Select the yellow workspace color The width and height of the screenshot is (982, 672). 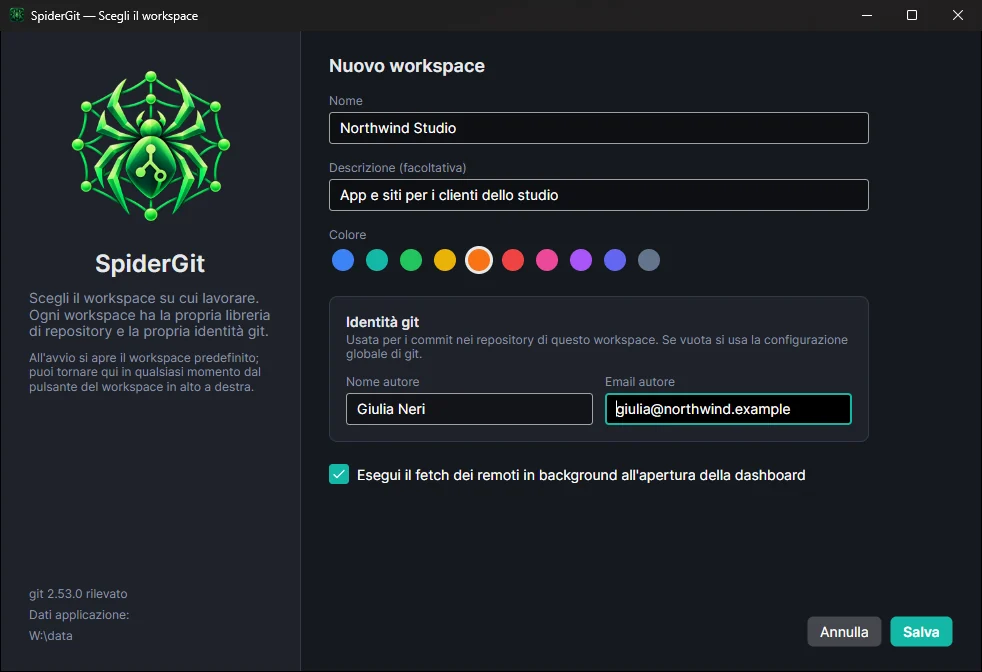(x=445, y=260)
